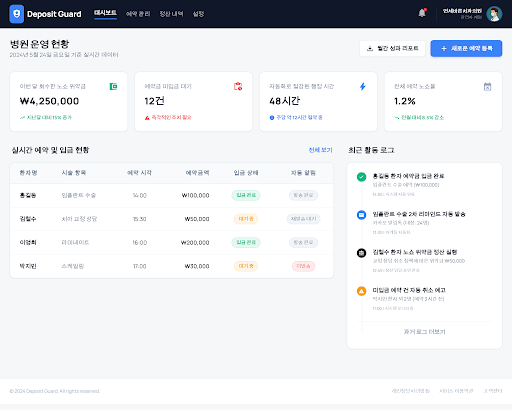This screenshot has height=410, width=512.
Task: Click the downward trend icon under 1.2%
Action: point(397,118)
